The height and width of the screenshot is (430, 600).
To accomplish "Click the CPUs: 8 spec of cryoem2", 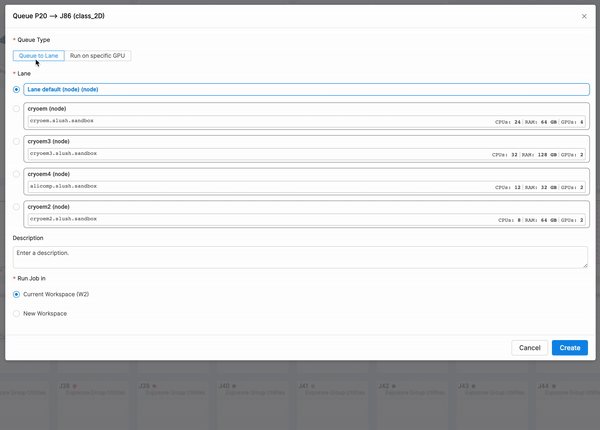I will tap(509, 220).
